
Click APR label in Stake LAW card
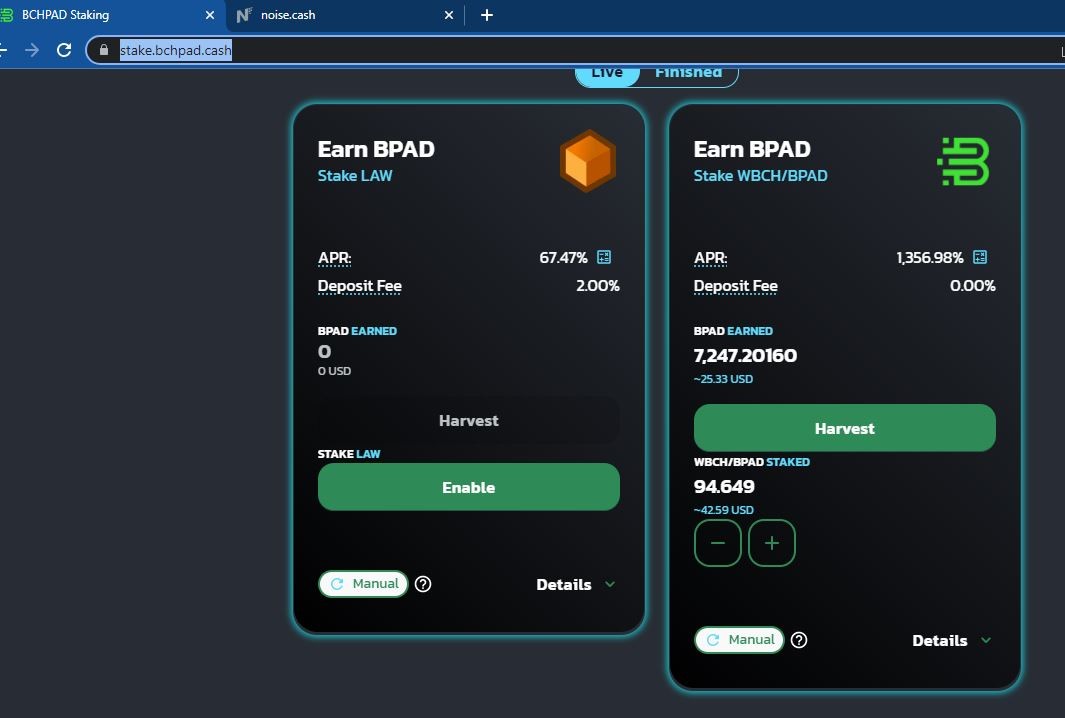coord(335,258)
